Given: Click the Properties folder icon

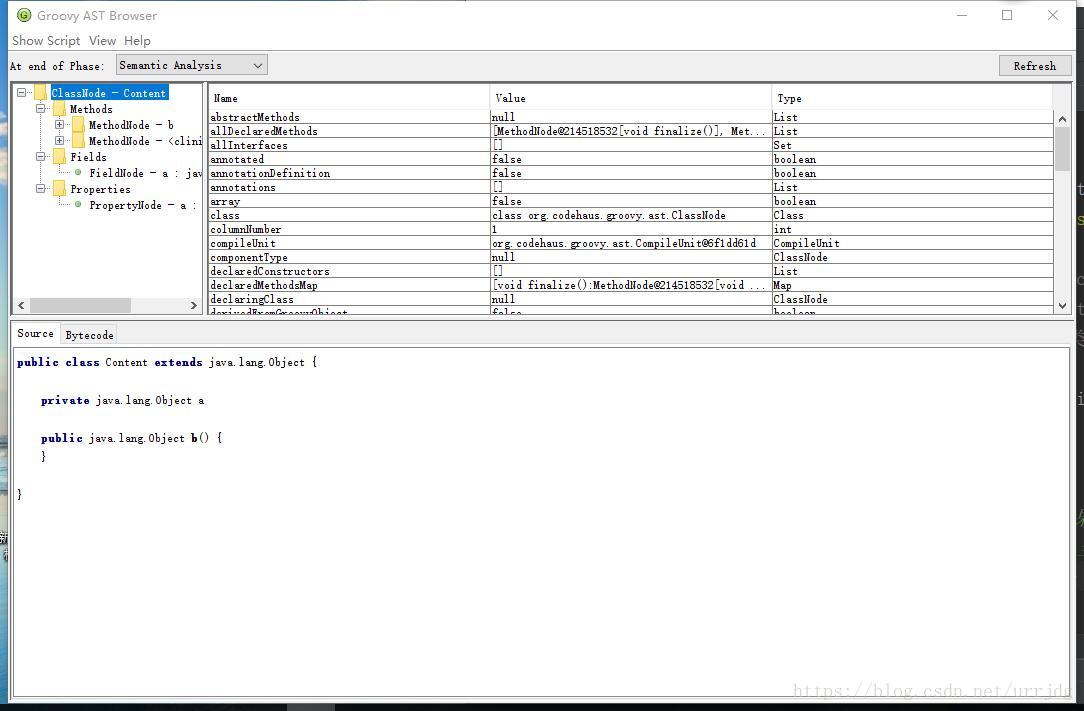Looking at the screenshot, I should pos(59,189).
